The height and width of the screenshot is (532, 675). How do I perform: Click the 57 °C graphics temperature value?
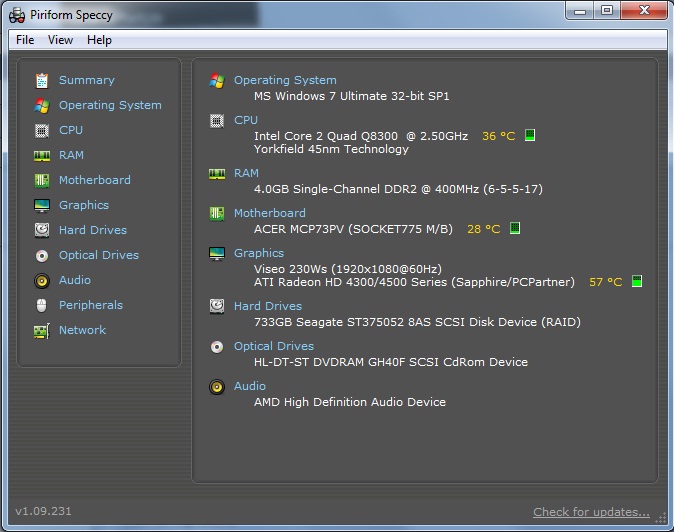click(606, 282)
